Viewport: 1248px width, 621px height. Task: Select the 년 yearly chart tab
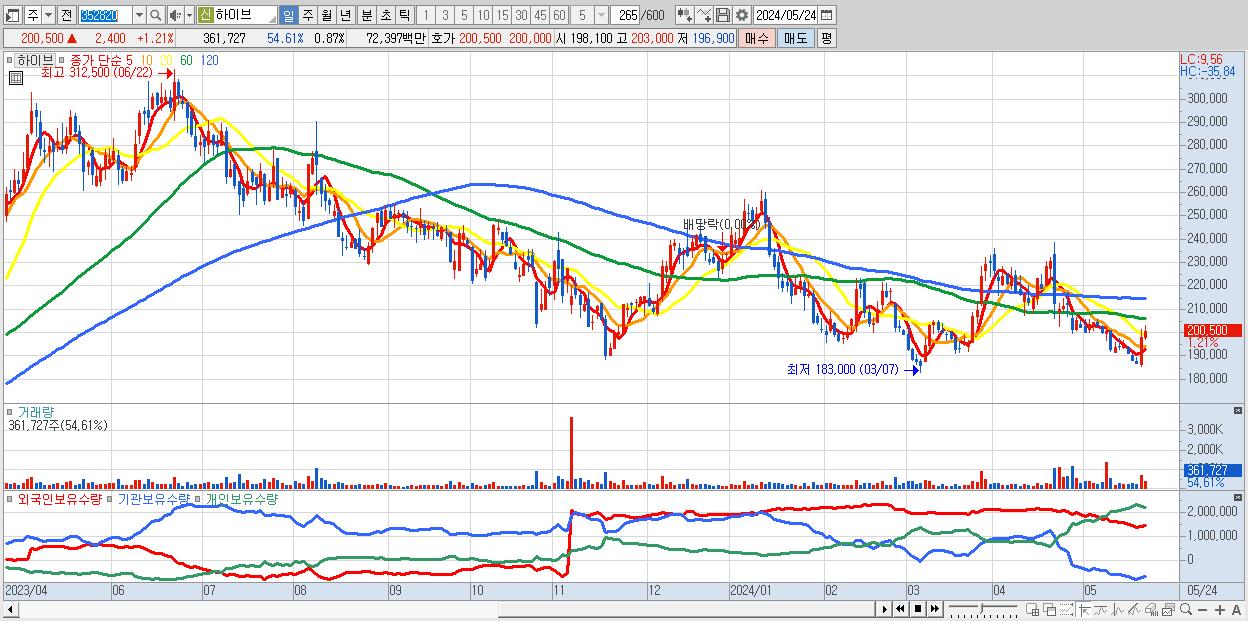[345, 15]
